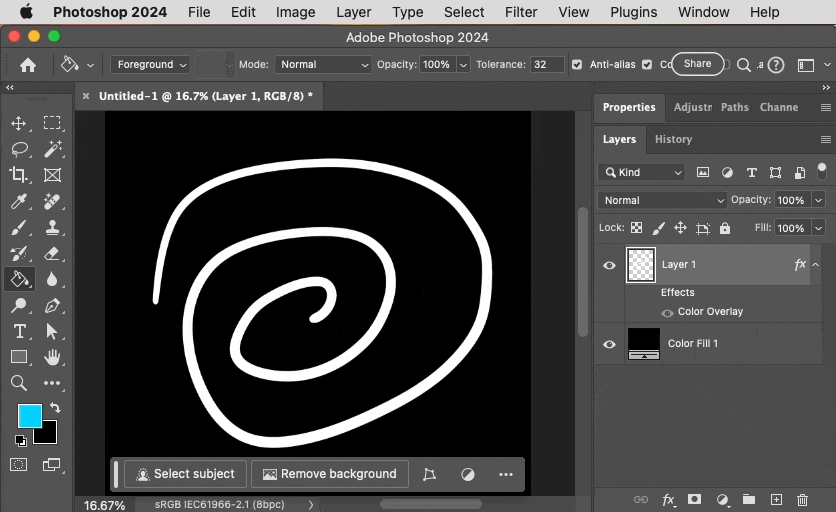836x512 pixels.
Task: Select the Horizontal Type tool
Action: click(x=20, y=331)
